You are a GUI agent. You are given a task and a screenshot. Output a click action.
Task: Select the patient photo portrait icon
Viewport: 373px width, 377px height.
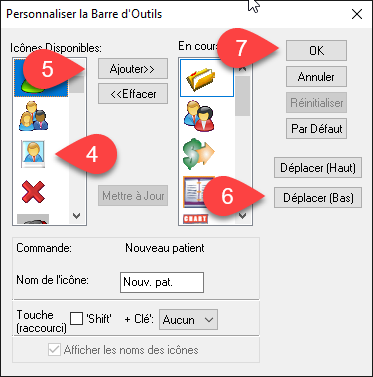point(33,154)
